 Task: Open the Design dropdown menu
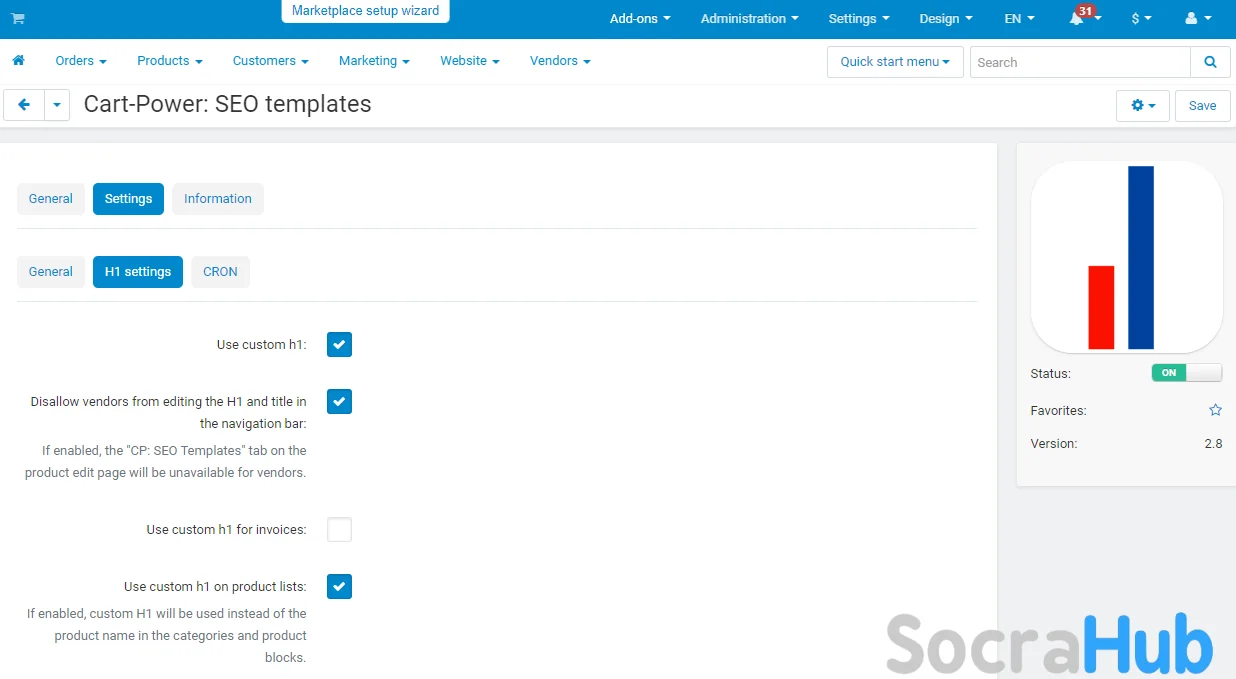[945, 19]
